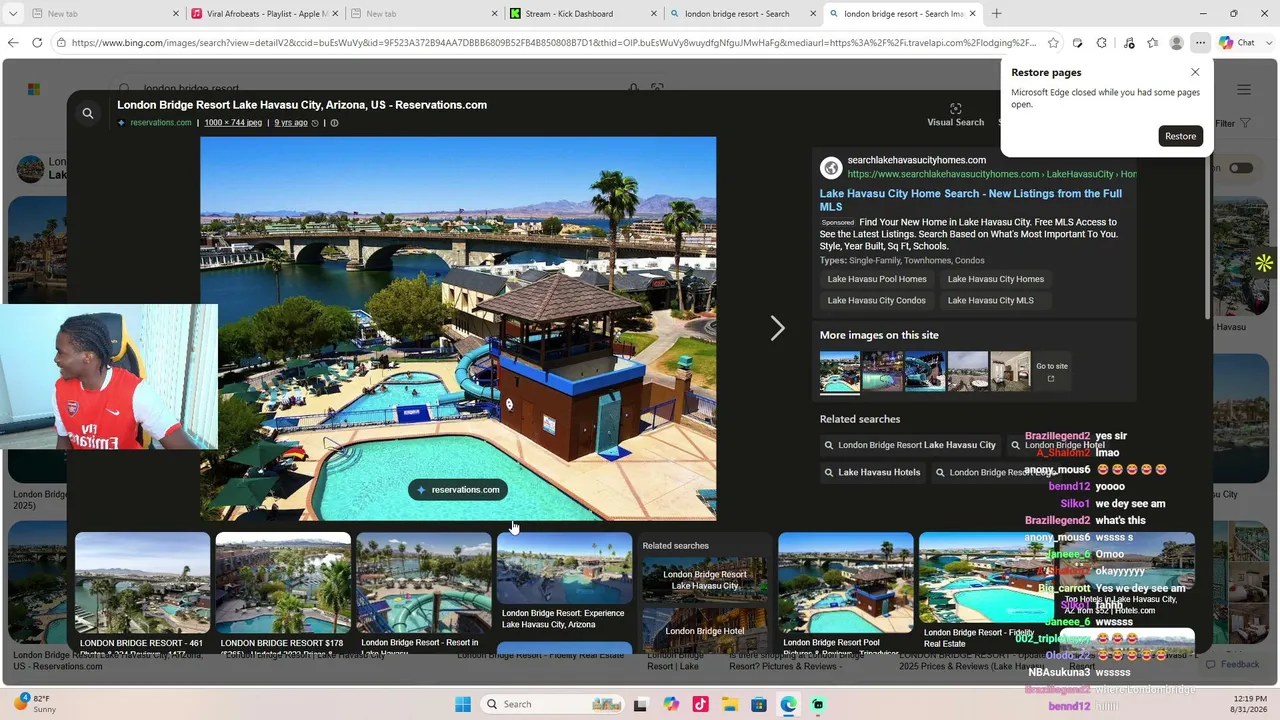Viewport: 1280px width, 720px height.
Task: Open File Explorer from the taskbar
Action: coord(729,704)
